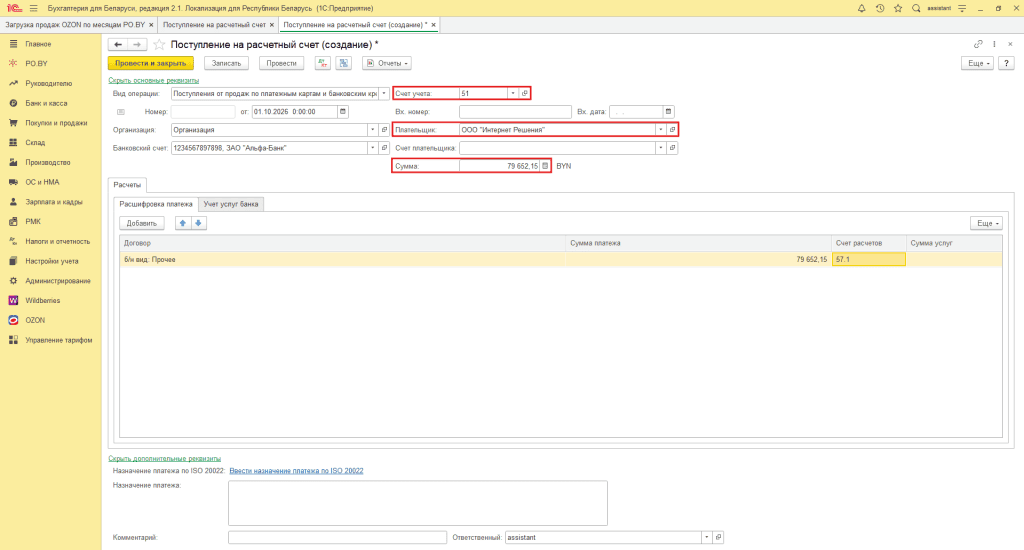Select Расшифровка платежа tab
Viewport: 1024px width, 550px height.
point(155,204)
